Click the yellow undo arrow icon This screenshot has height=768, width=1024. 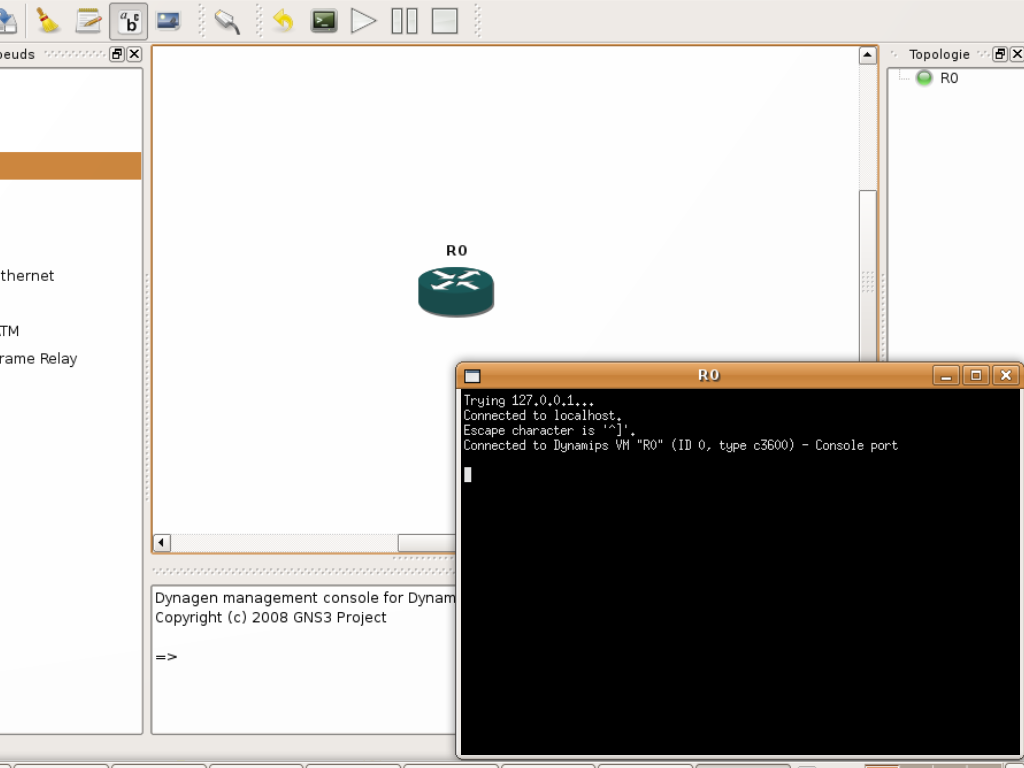coord(283,21)
